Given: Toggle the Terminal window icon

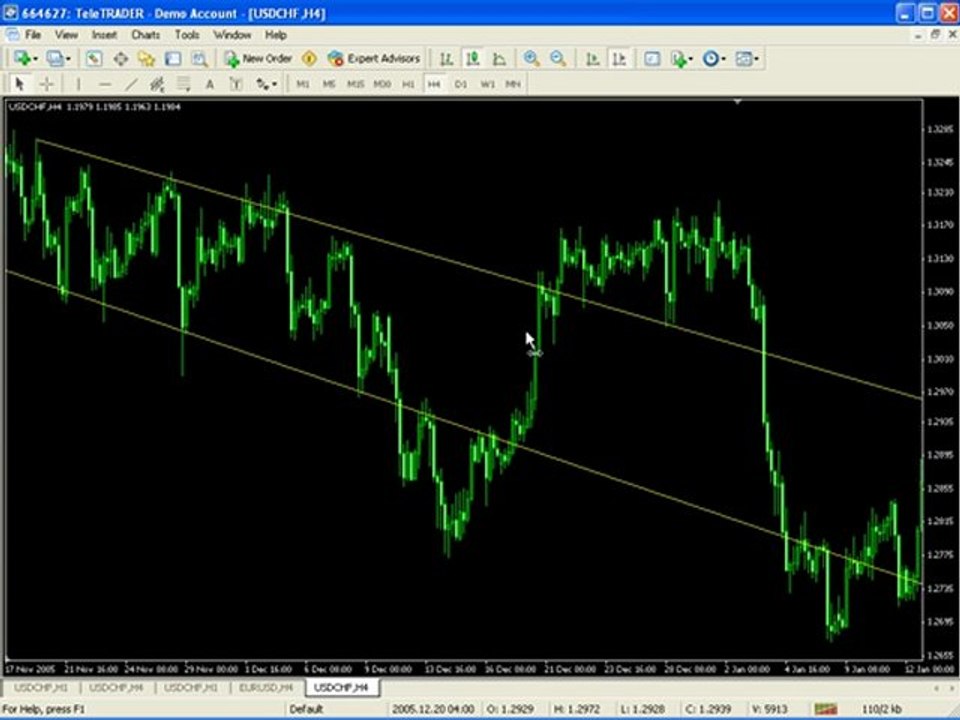Looking at the screenshot, I should (173, 59).
